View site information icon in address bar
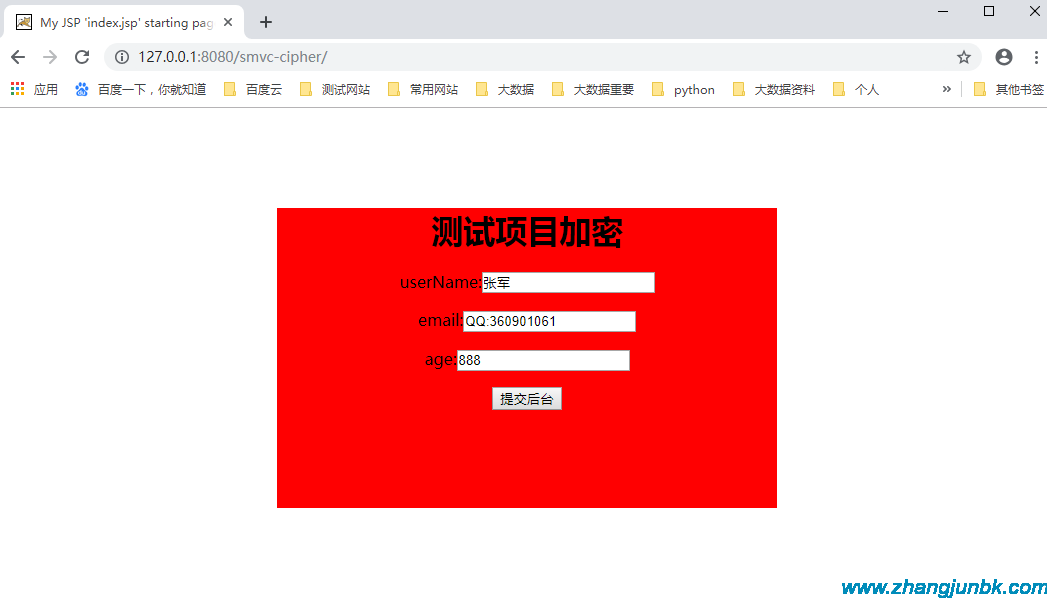The image size is (1047, 598). [x=122, y=57]
